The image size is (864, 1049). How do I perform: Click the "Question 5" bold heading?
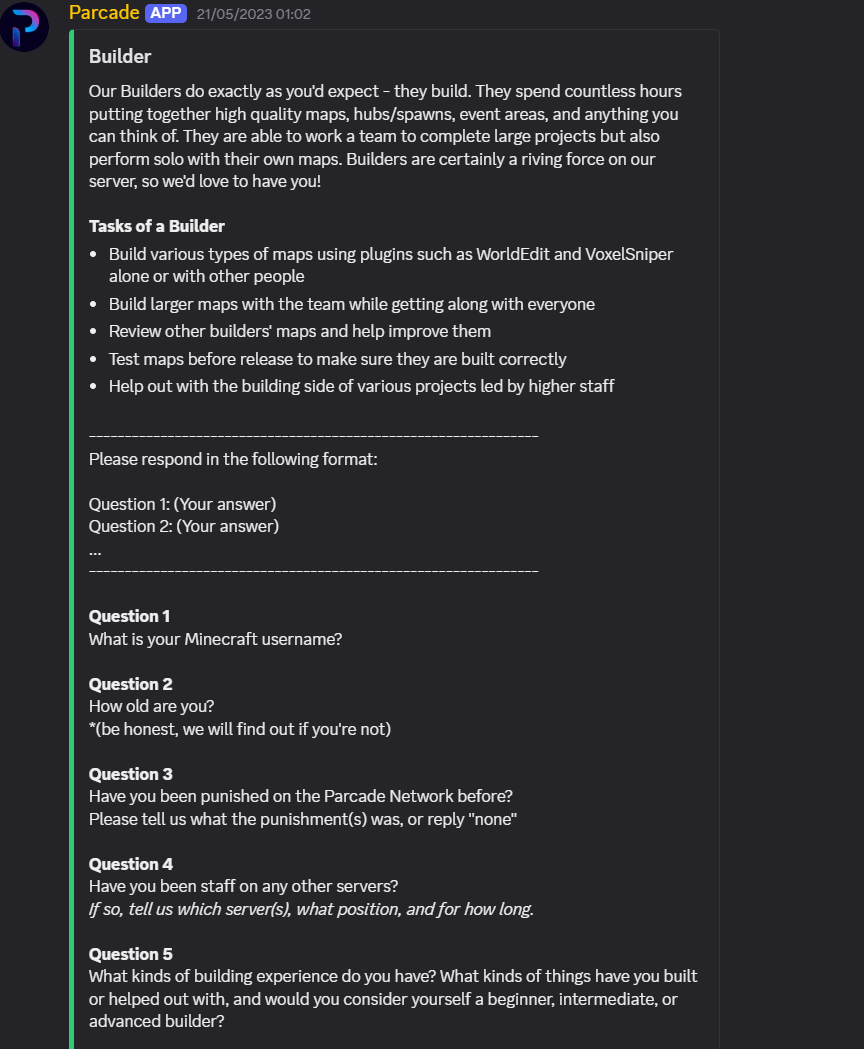130,954
